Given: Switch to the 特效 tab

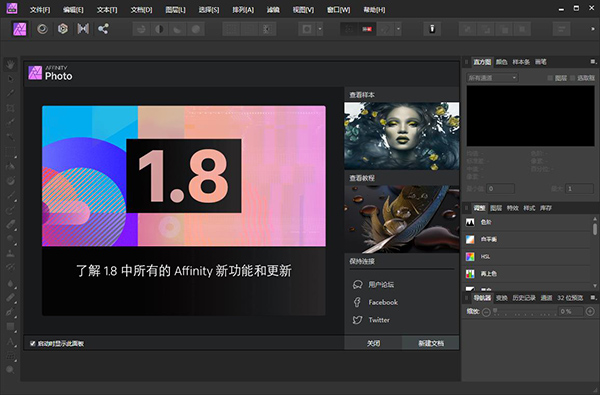Looking at the screenshot, I should pos(512,208).
